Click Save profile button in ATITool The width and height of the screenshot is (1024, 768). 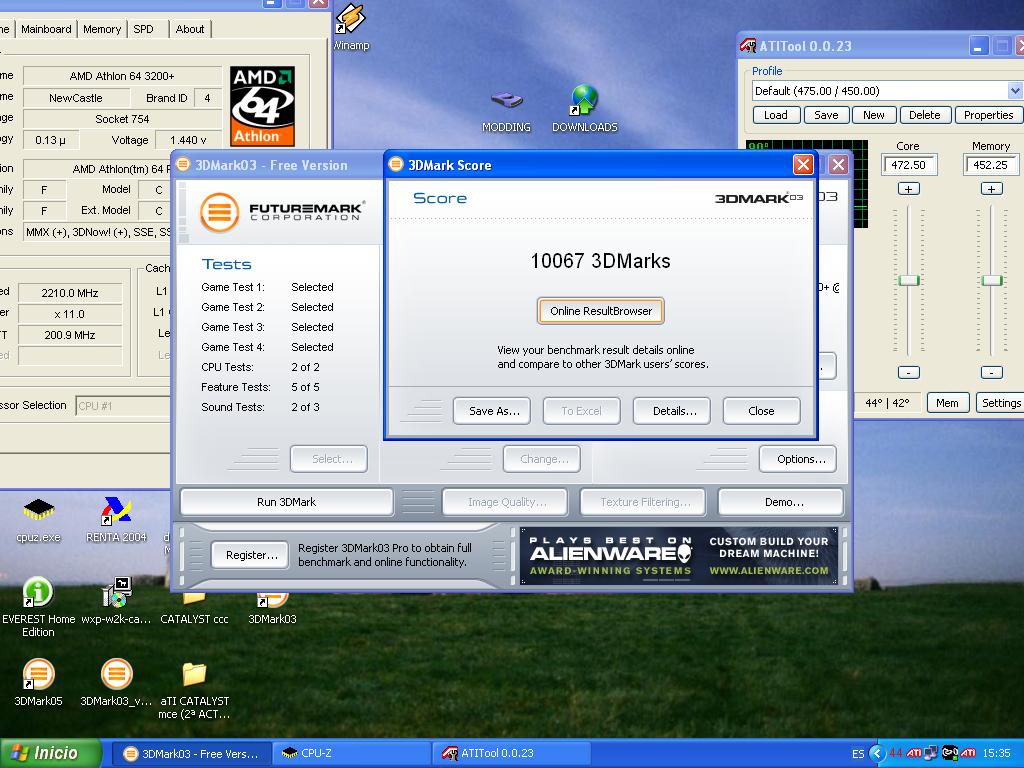(x=826, y=115)
